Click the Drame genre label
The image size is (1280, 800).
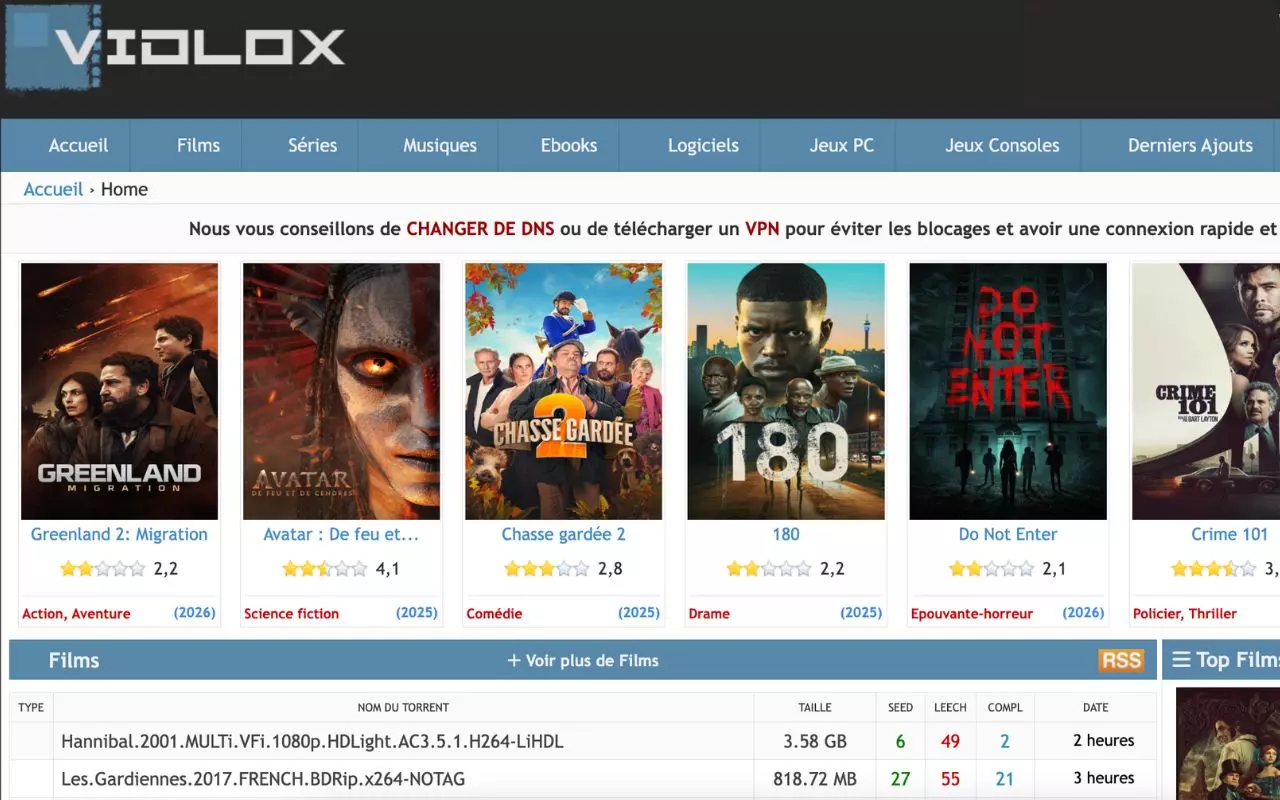709,614
